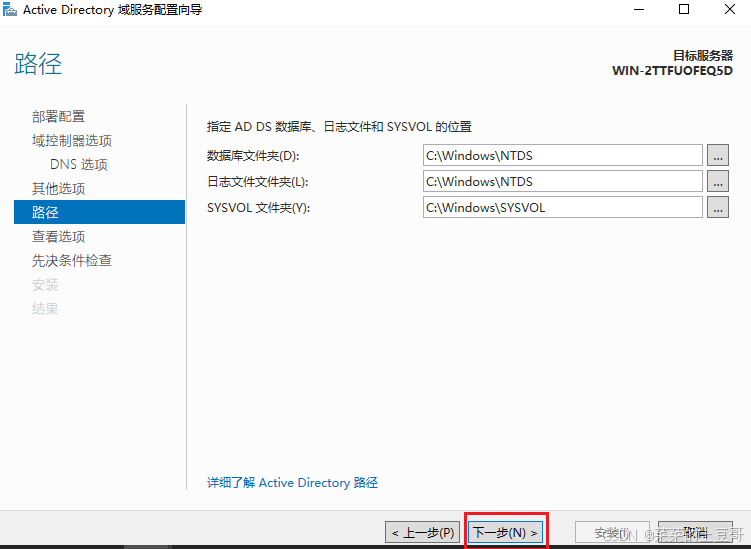Screen dimensions: 751x549
Task: Edit the log files folder path field
Action: click(x=563, y=181)
